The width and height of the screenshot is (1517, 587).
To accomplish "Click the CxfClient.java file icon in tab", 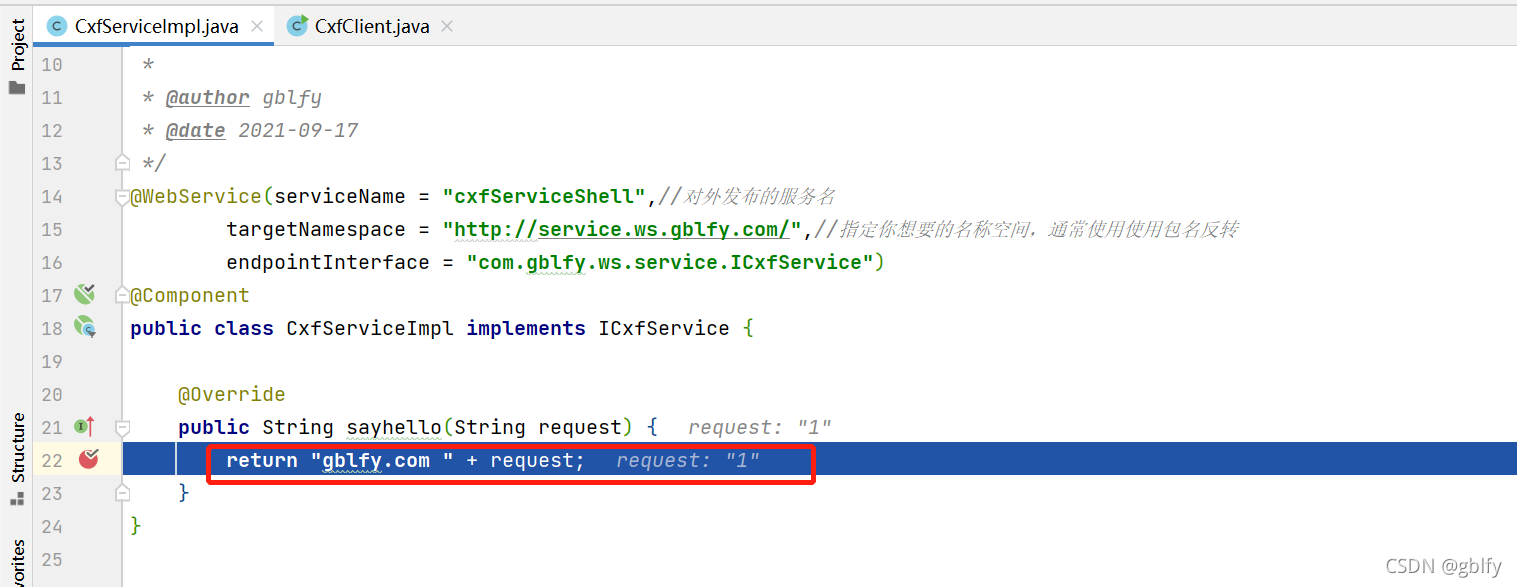I will pyautogui.click(x=297, y=26).
